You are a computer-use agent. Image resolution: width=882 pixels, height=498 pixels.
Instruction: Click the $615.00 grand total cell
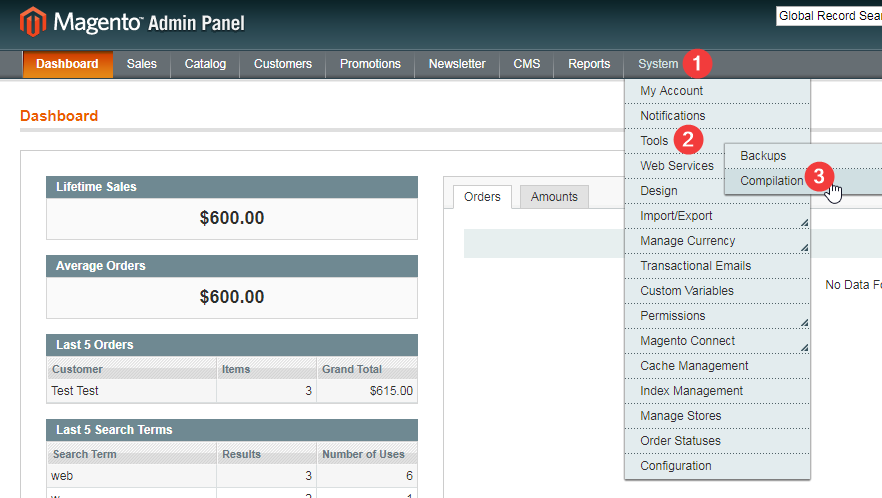click(367, 391)
